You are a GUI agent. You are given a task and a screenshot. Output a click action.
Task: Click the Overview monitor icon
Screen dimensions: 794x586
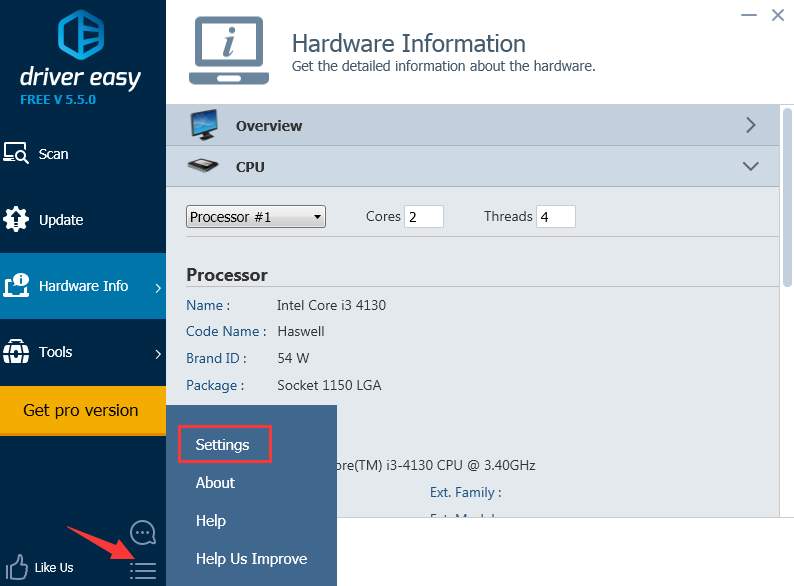click(205, 125)
